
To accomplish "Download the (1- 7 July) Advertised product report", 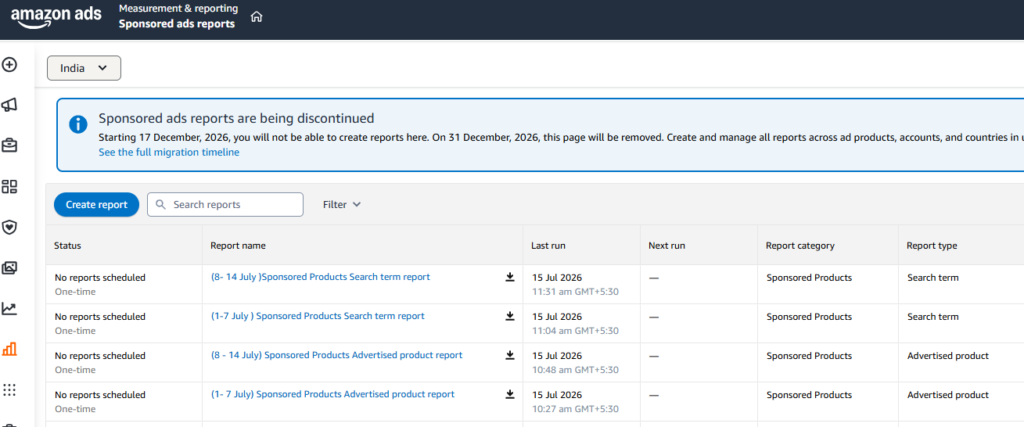I will pyautogui.click(x=510, y=394).
